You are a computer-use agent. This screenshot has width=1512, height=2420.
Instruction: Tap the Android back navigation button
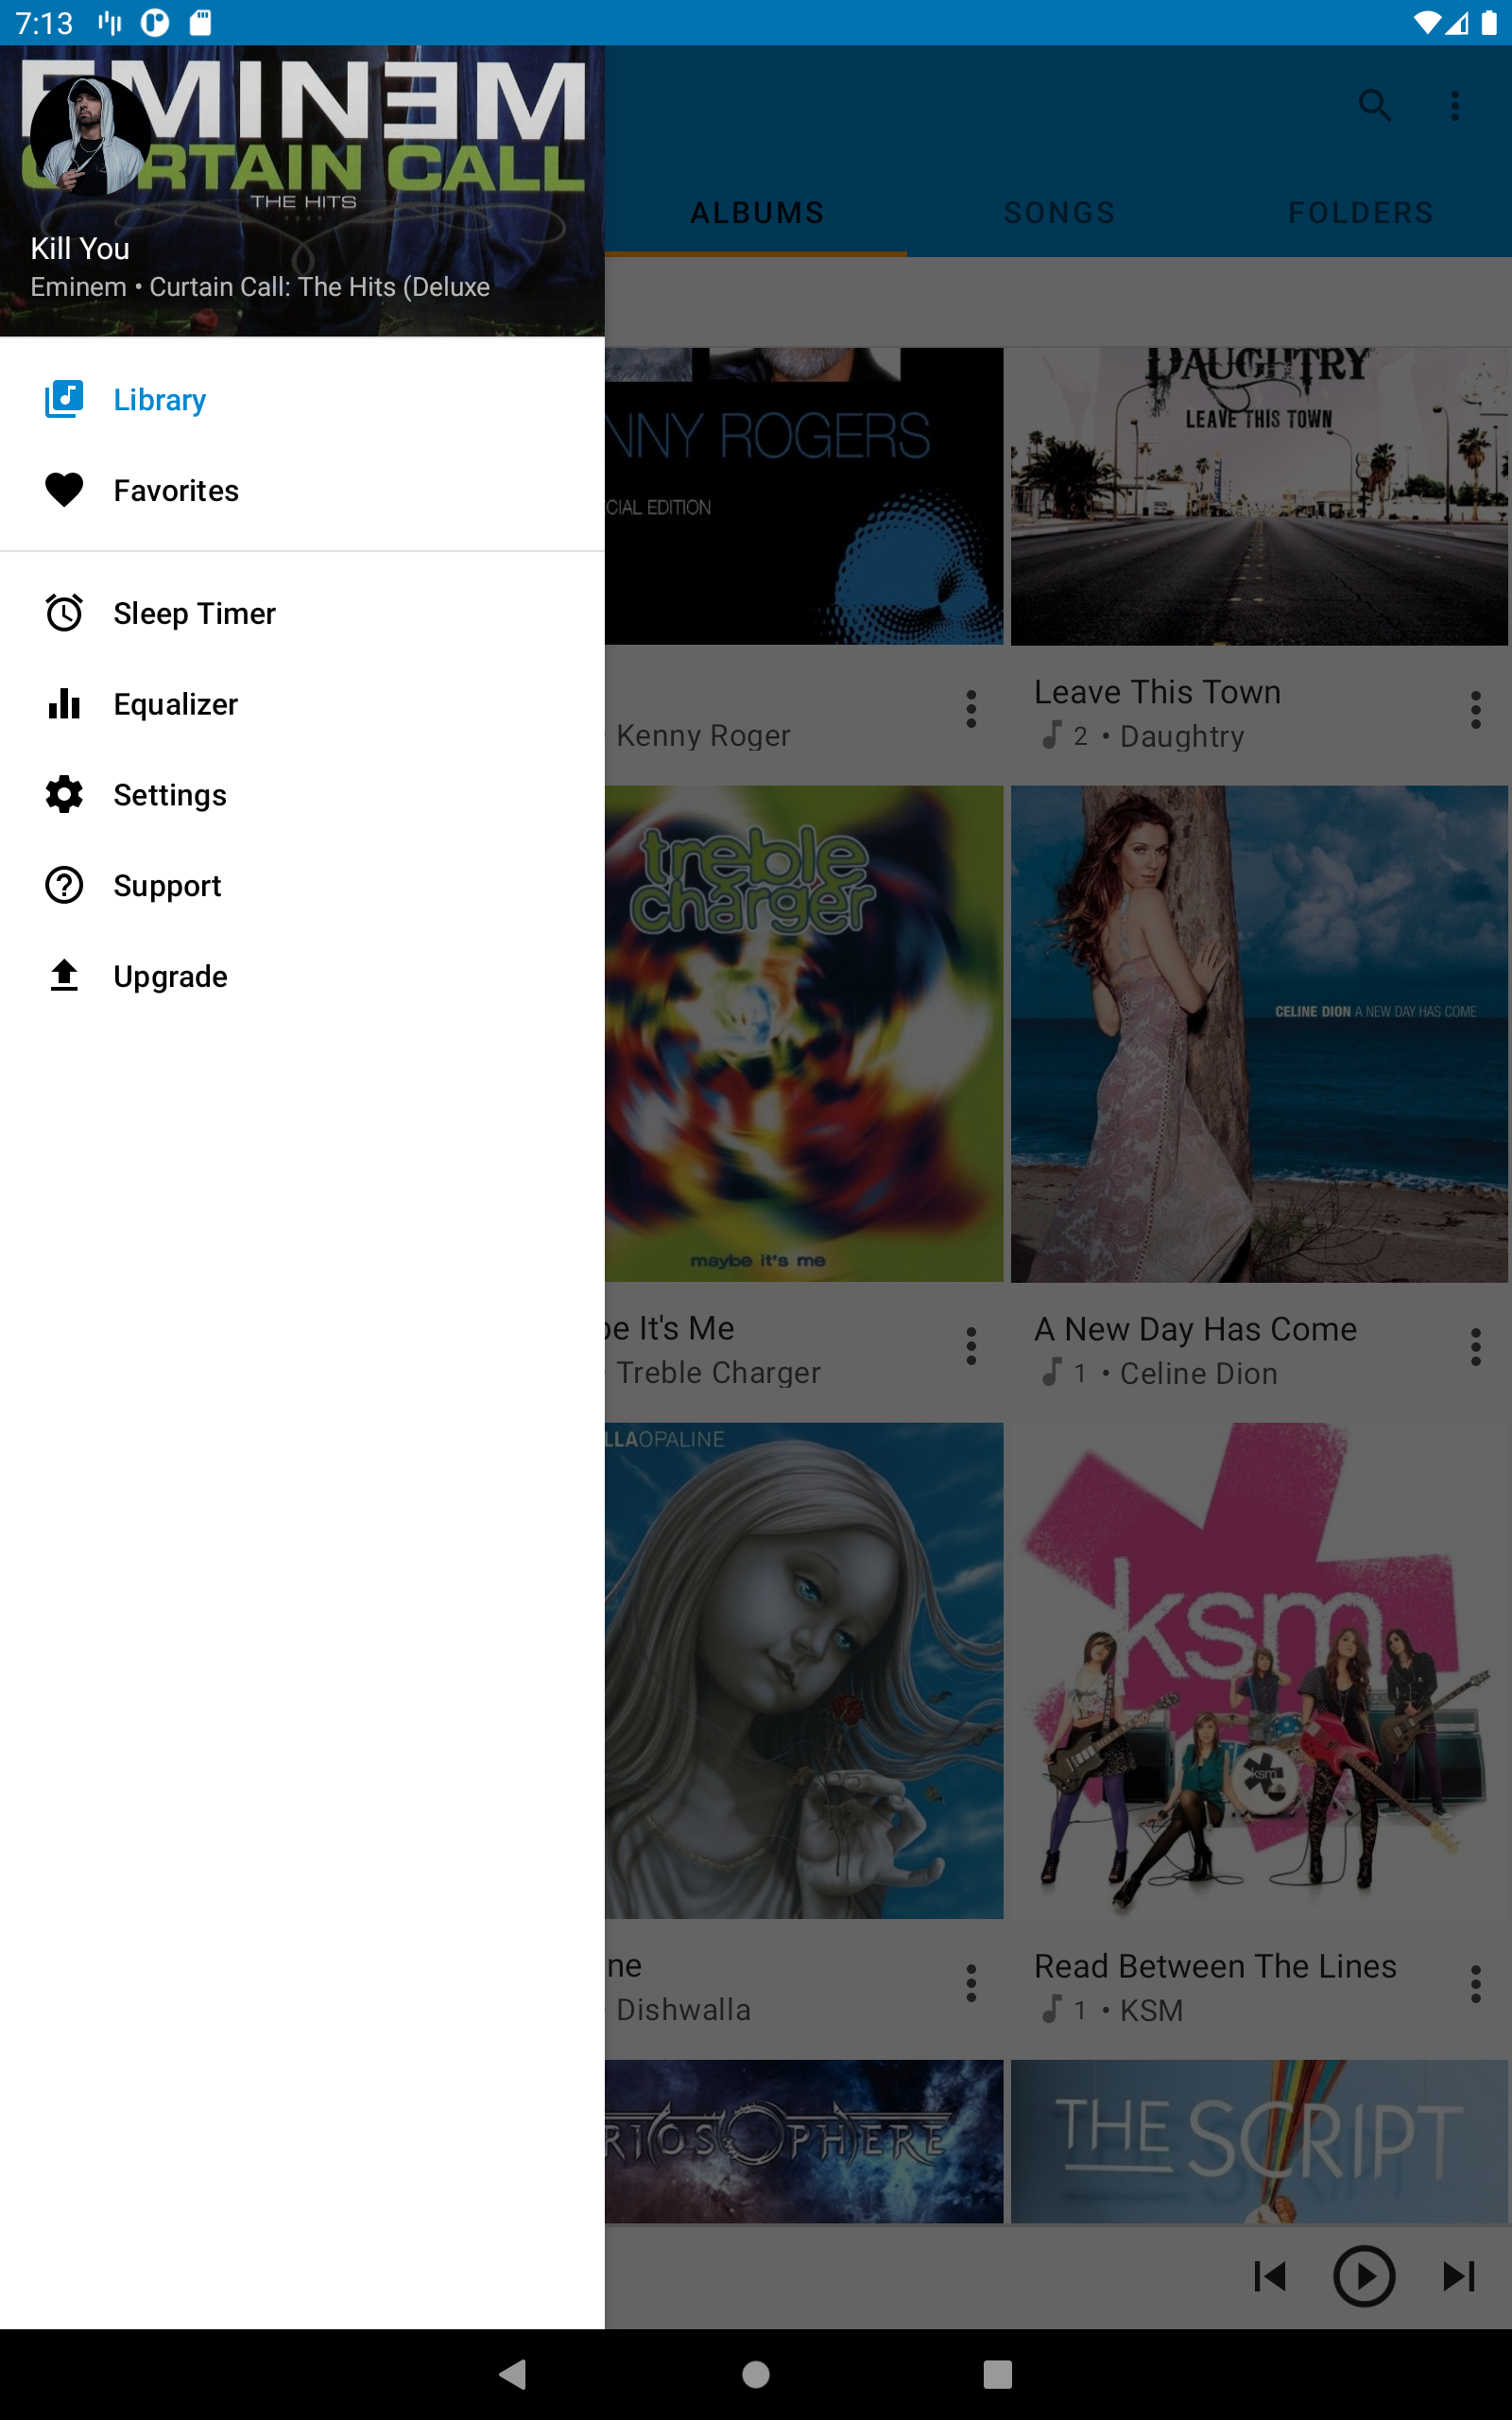coord(513,2374)
